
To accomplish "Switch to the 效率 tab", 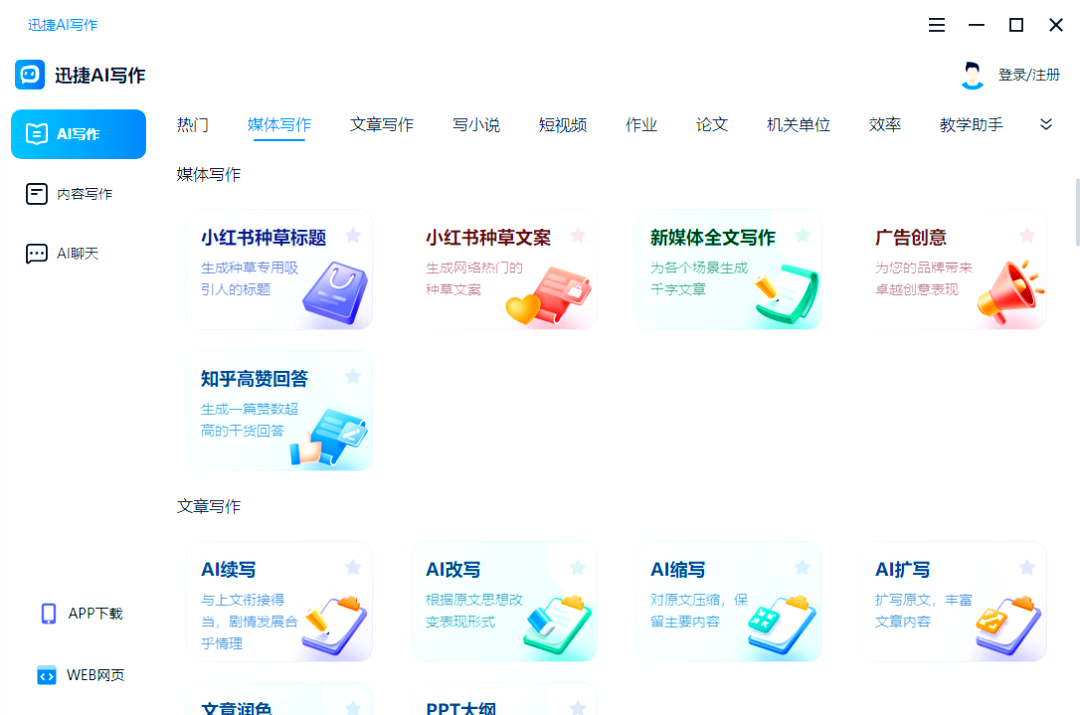I will point(885,125).
